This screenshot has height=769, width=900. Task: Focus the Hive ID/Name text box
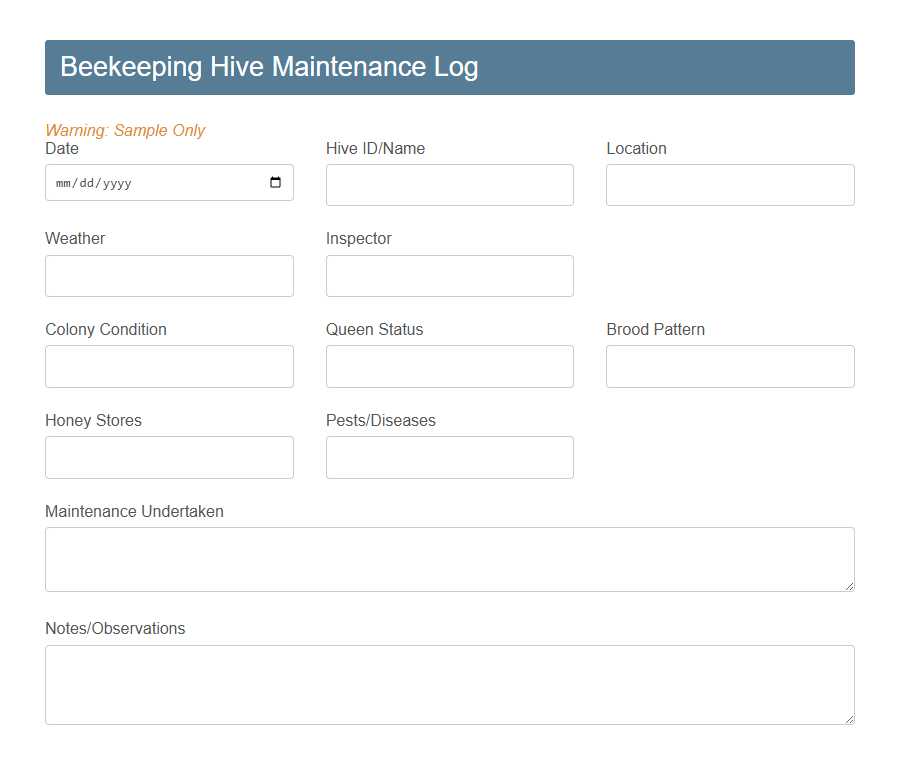449,185
